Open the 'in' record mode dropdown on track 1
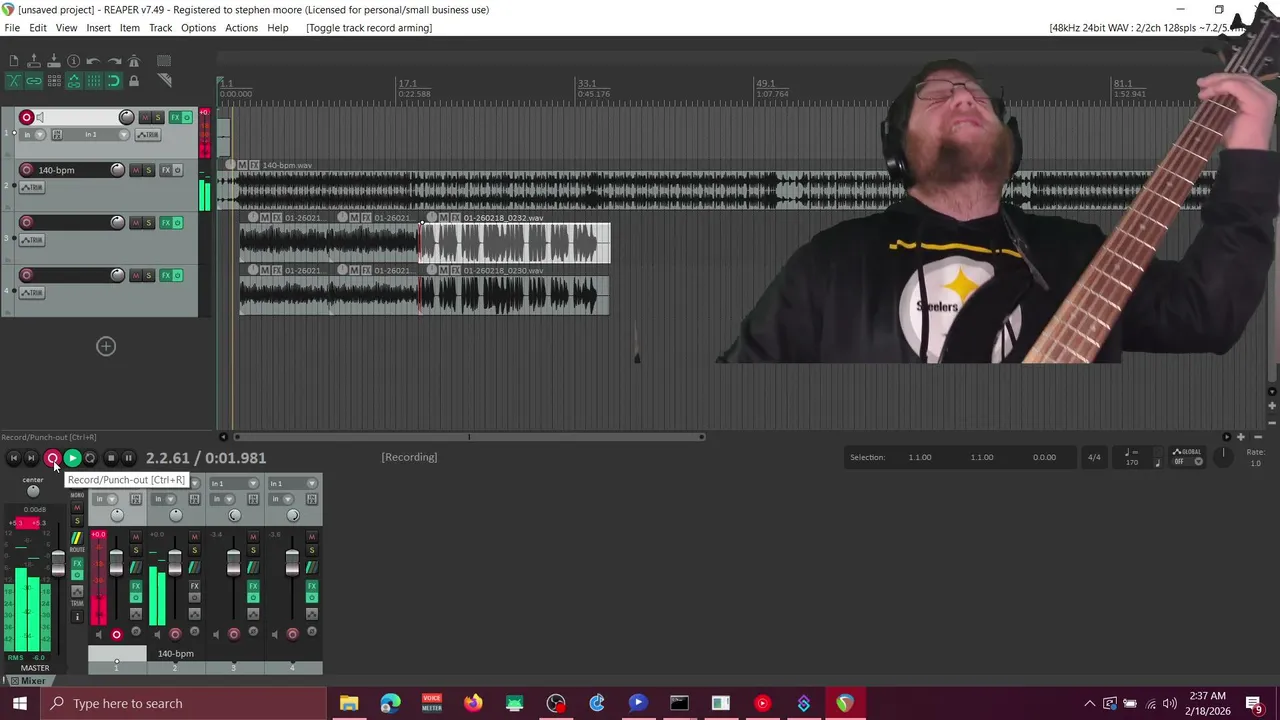The height and width of the screenshot is (720, 1280). click(33, 135)
